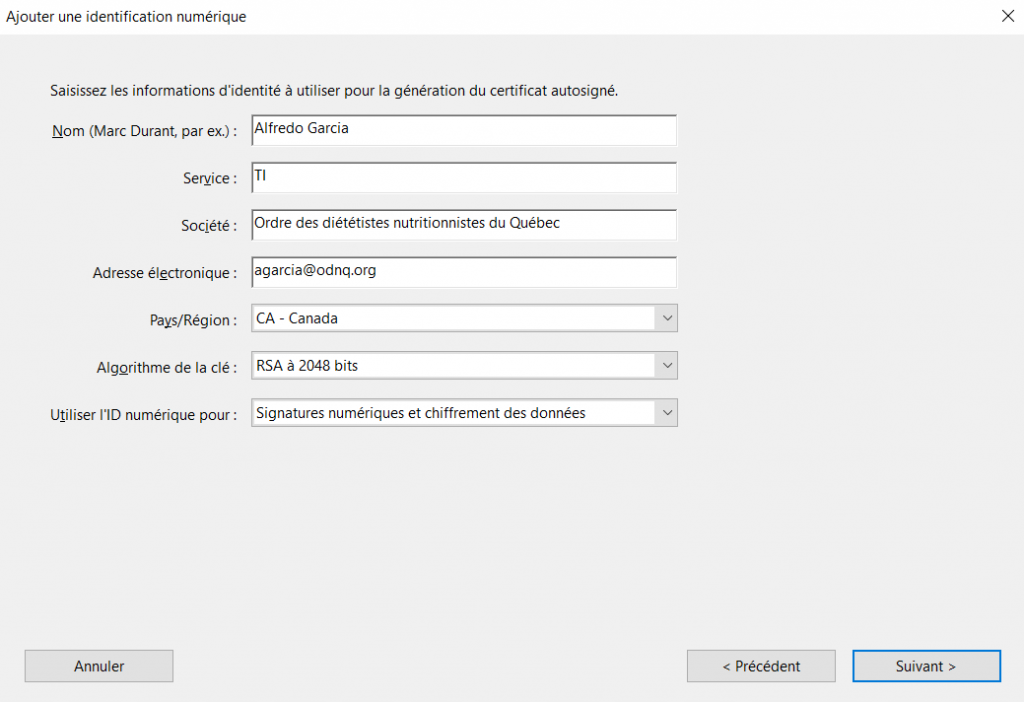Go back with the Précédent button
This screenshot has width=1024, height=702.
[761, 666]
